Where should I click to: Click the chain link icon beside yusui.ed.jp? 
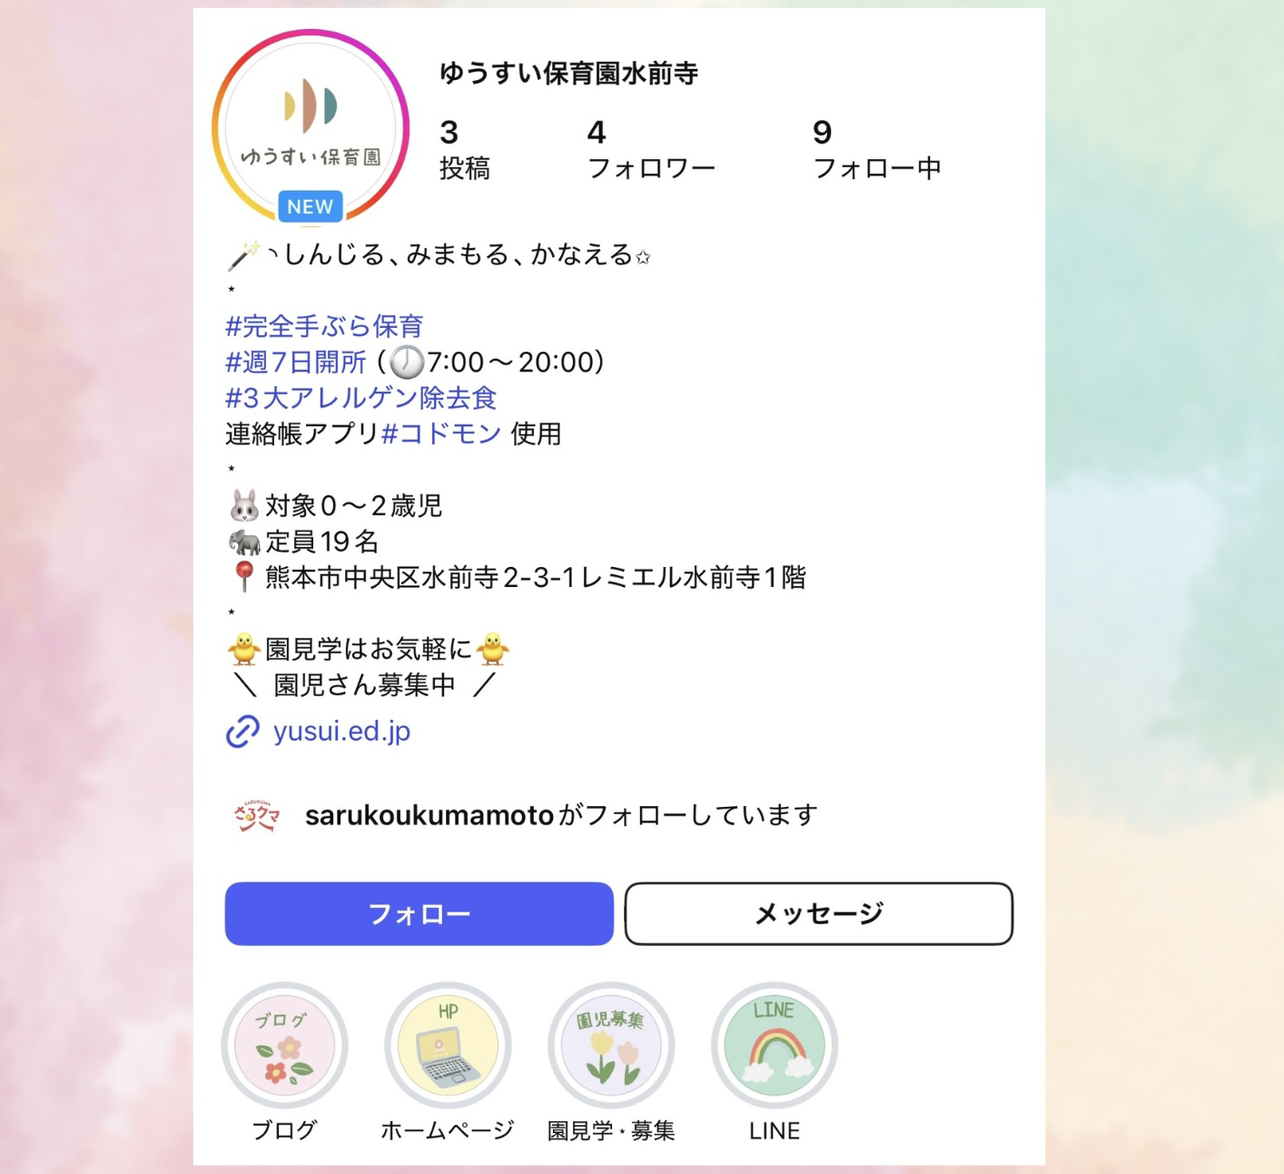pos(242,731)
